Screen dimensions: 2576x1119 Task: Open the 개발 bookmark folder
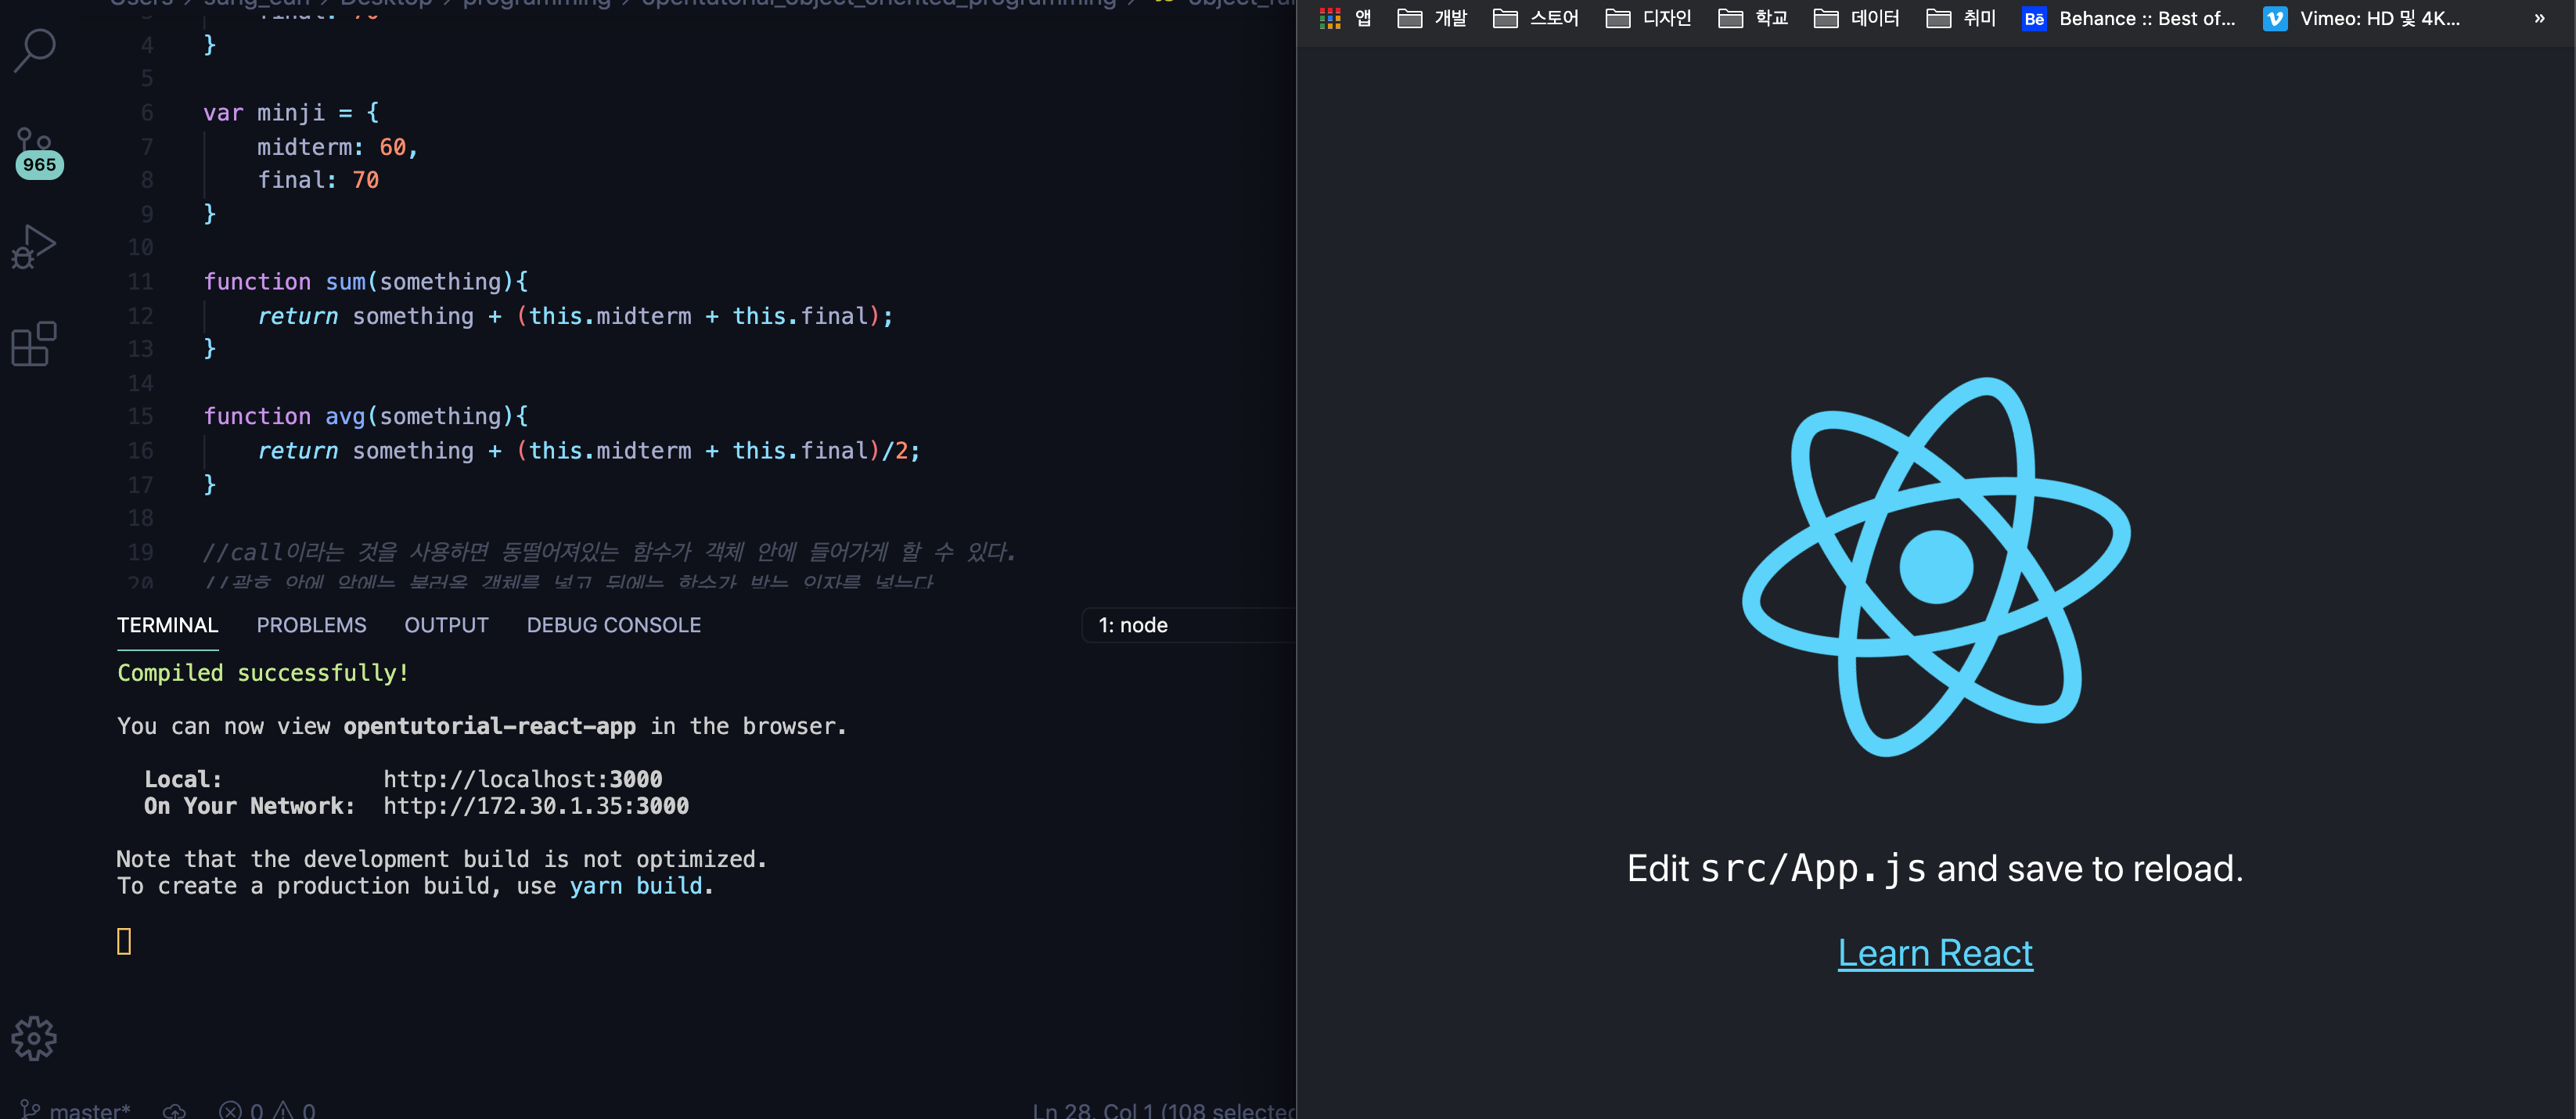pyautogui.click(x=1432, y=18)
